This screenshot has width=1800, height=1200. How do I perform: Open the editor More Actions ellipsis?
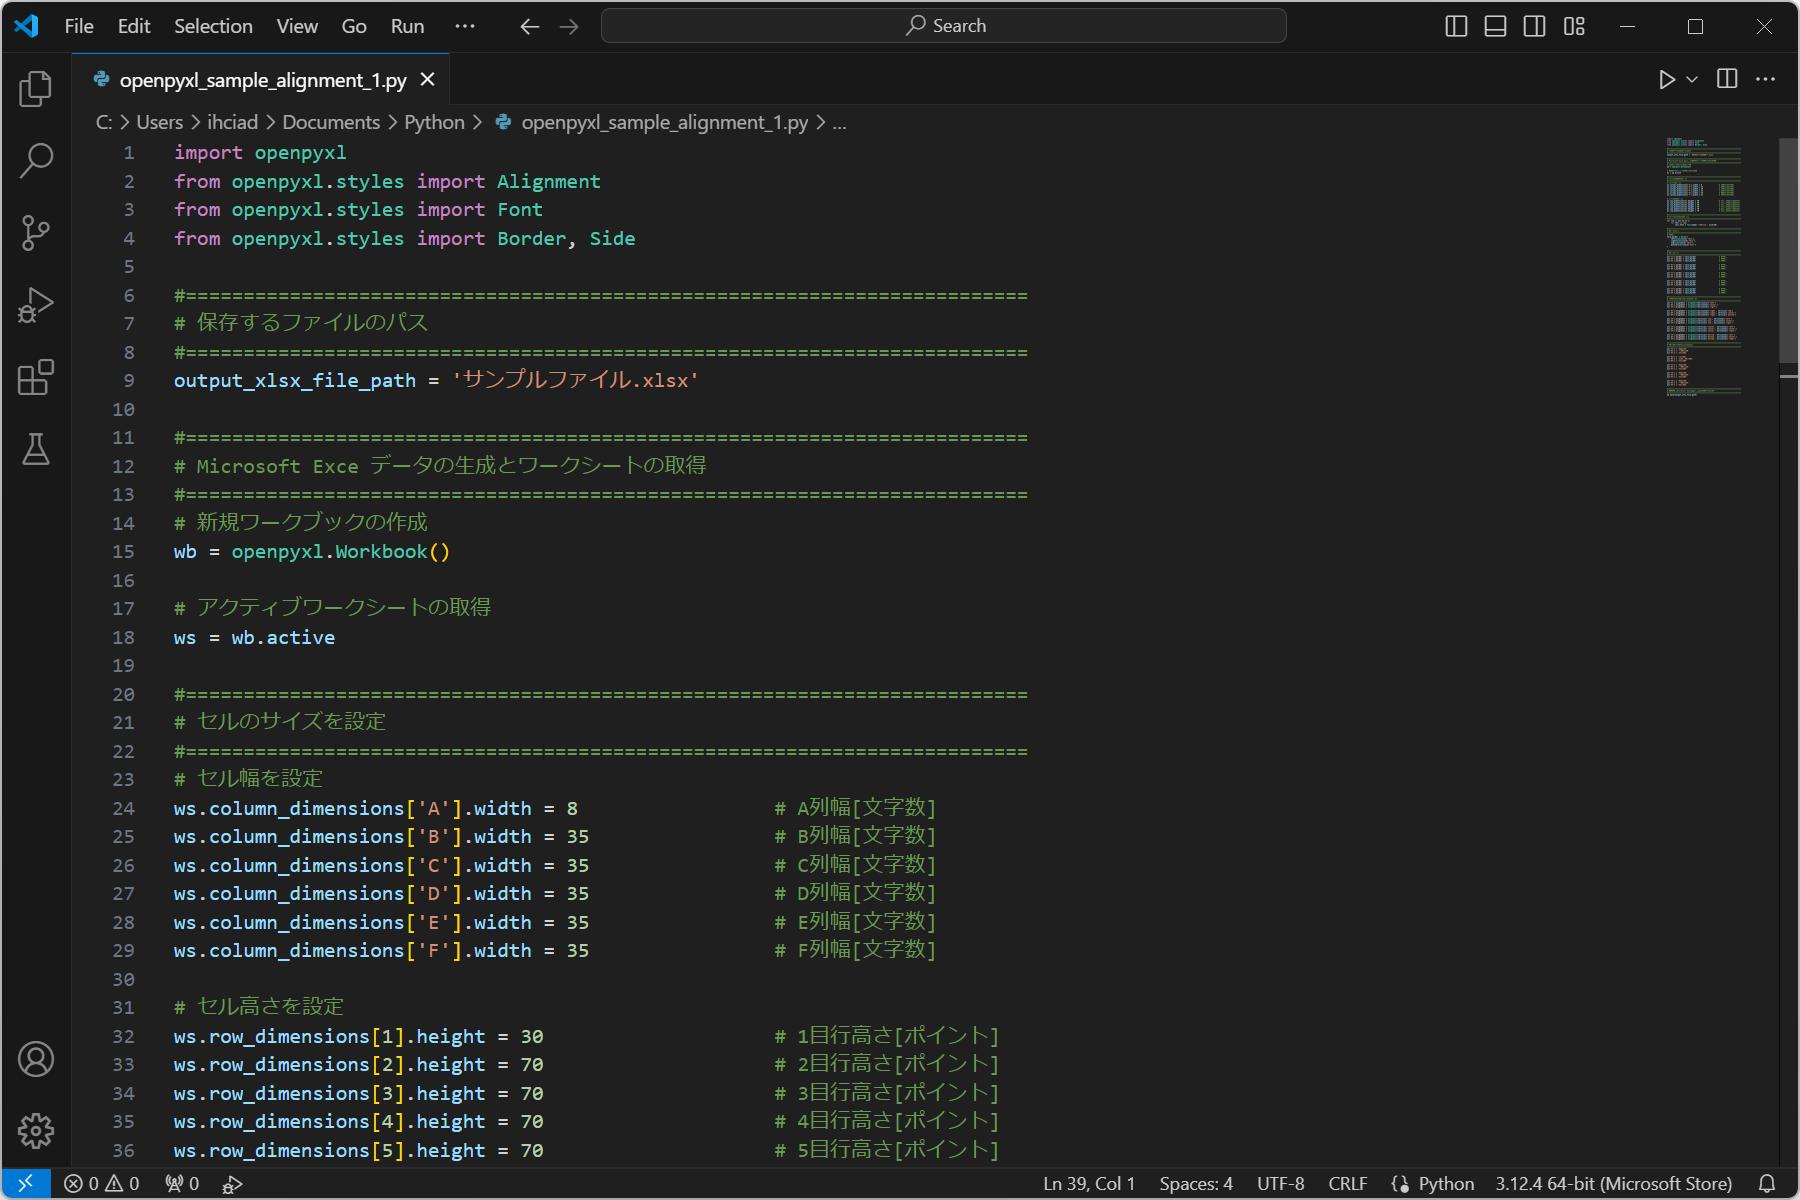click(x=1766, y=79)
